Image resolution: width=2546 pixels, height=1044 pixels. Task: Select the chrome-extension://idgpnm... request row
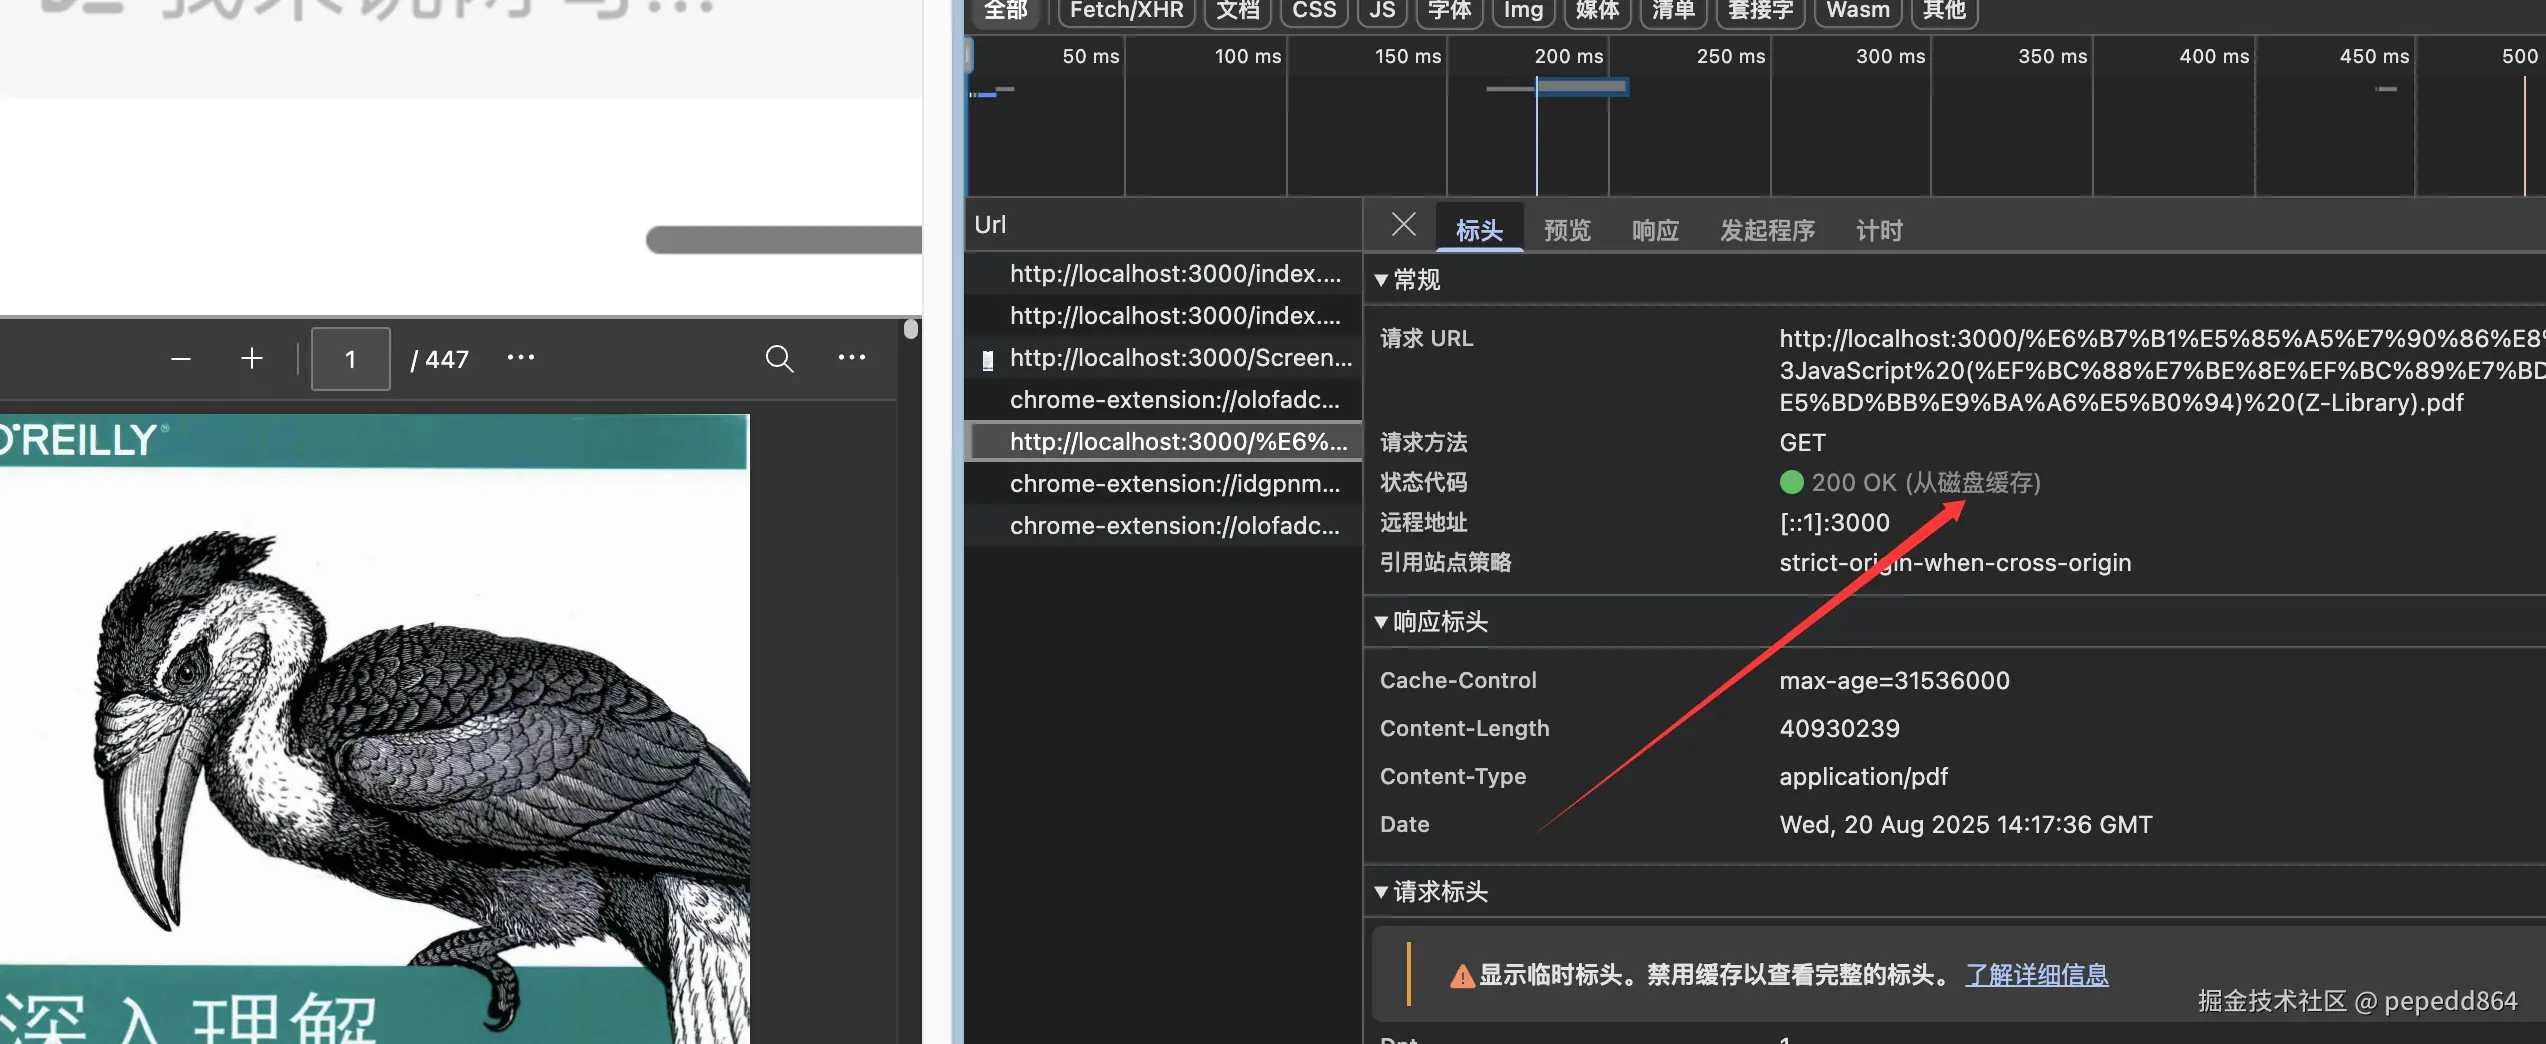[x=1163, y=484]
